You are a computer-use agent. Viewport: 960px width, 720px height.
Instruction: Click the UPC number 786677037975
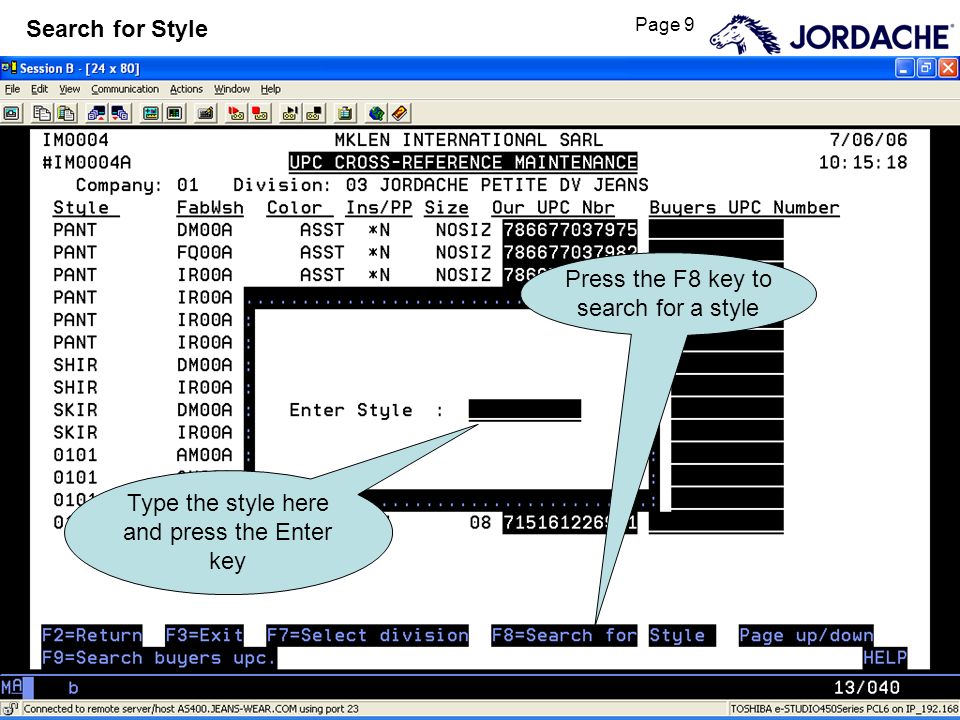click(x=570, y=230)
